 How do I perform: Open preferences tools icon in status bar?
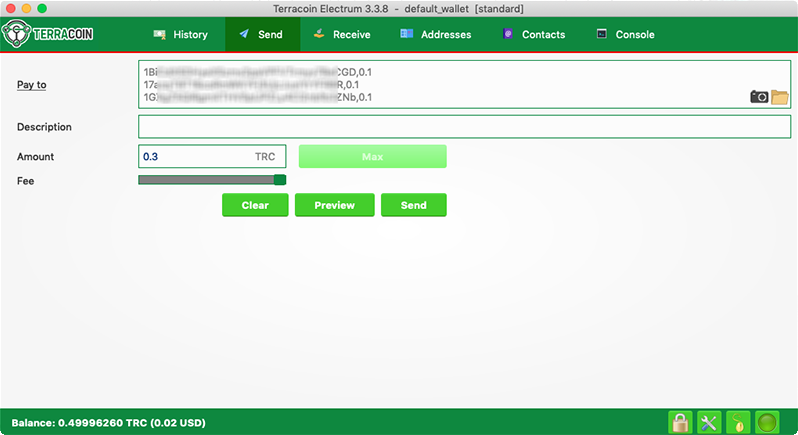pyautogui.click(x=709, y=422)
